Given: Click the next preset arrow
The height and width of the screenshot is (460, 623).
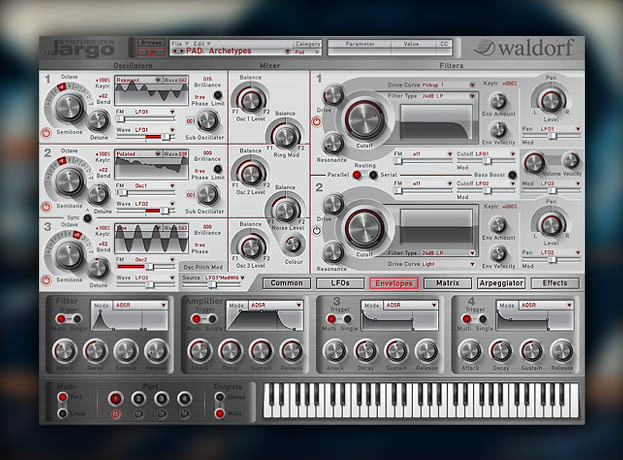Looking at the screenshot, I should (182, 51).
